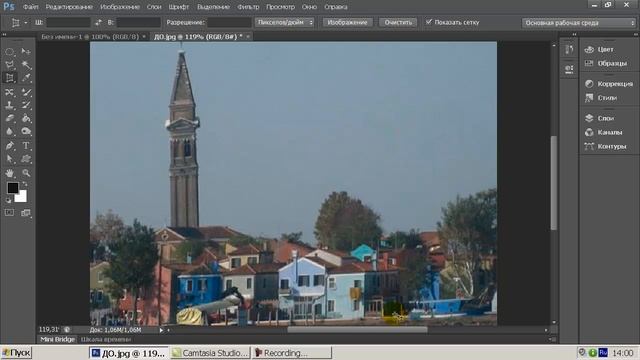Screen dimensions: 640x360
Task: Open the Фильтр menu
Action: pyautogui.click(x=248, y=7)
